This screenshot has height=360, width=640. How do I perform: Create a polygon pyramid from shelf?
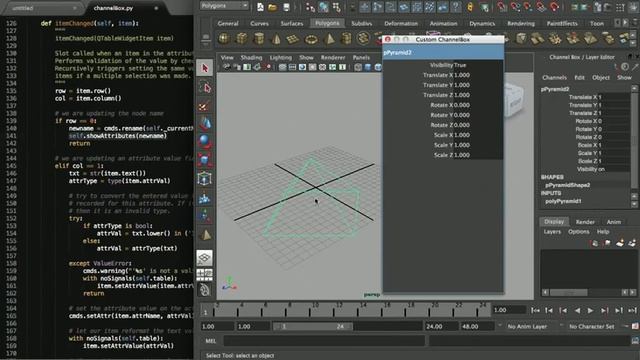[x=329, y=39]
